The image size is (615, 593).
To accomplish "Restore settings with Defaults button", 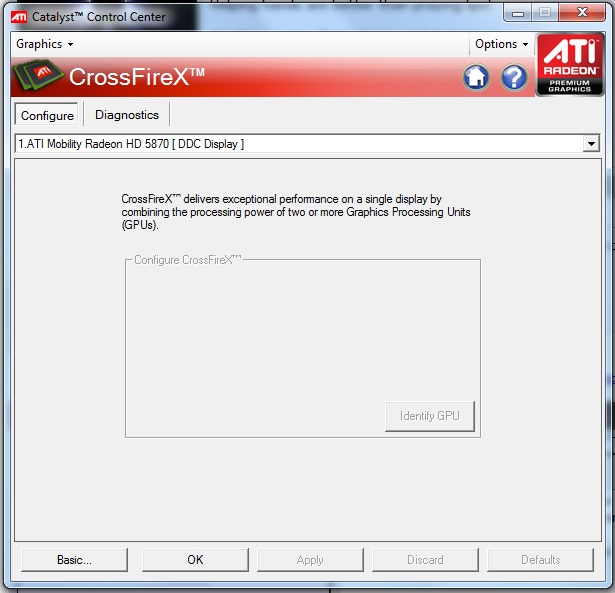I will 540,560.
